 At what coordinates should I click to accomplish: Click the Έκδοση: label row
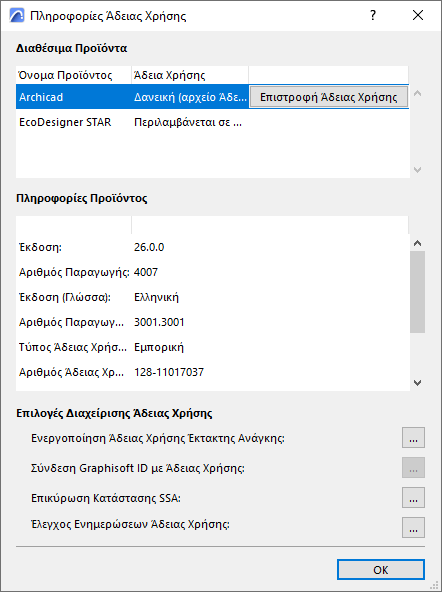40,247
